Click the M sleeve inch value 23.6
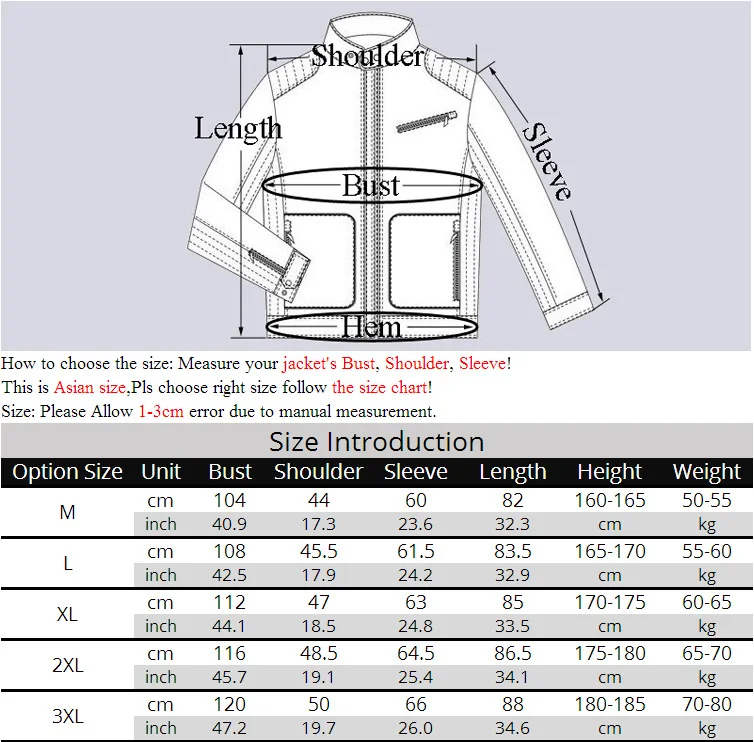 [x=415, y=524]
